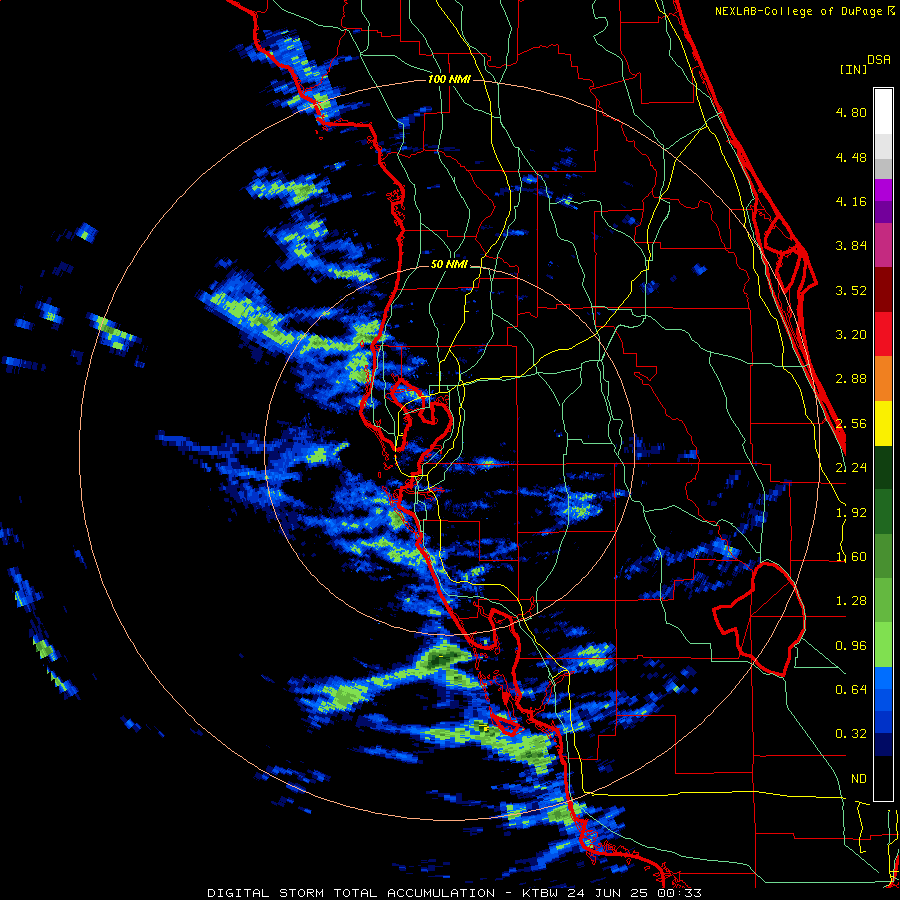This screenshot has height=900, width=900.
Task: Select the darkest green 2.24 legend band
Action: (883, 467)
